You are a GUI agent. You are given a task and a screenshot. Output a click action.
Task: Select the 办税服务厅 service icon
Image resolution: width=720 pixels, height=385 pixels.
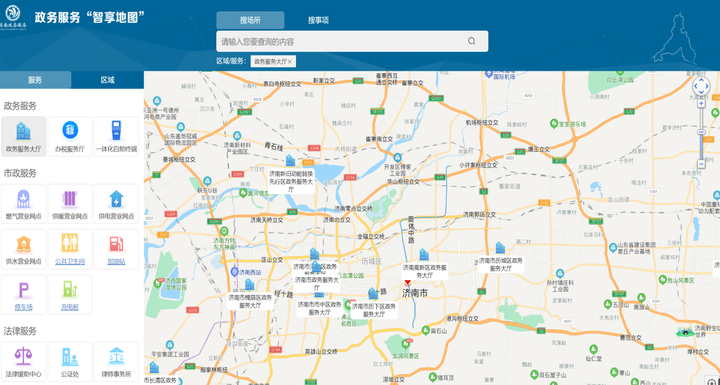click(x=70, y=136)
